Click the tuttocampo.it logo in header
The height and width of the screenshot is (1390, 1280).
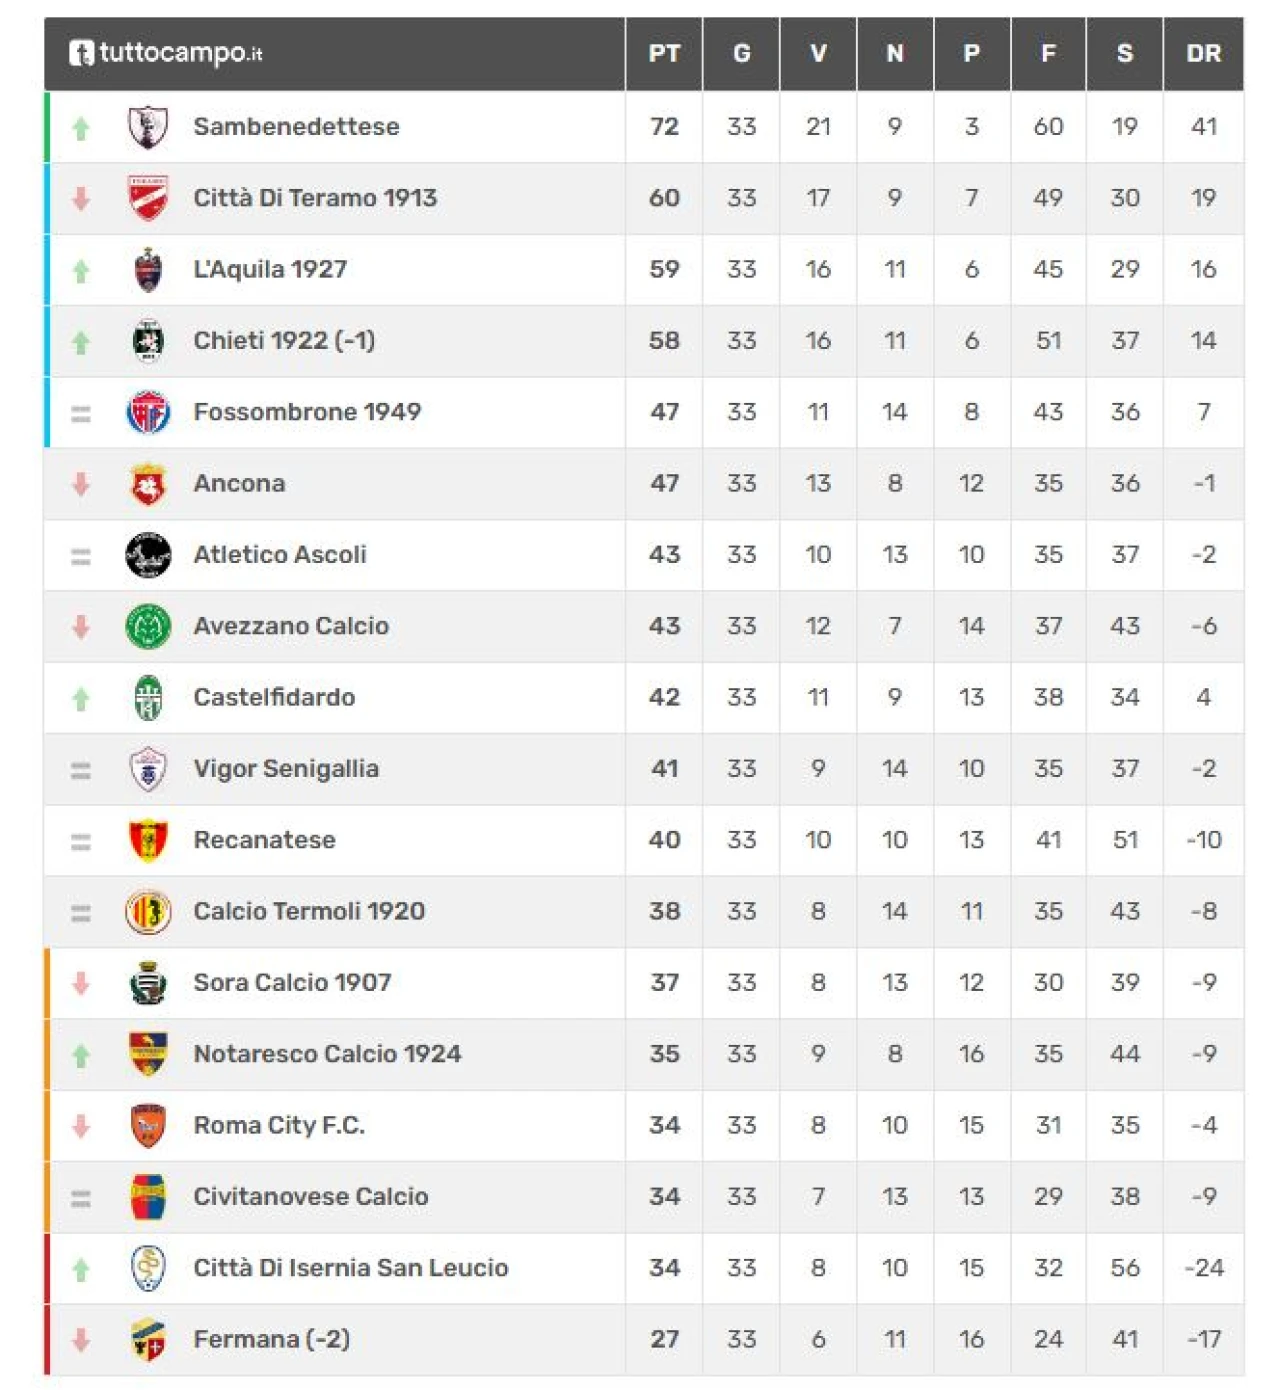click(x=166, y=52)
